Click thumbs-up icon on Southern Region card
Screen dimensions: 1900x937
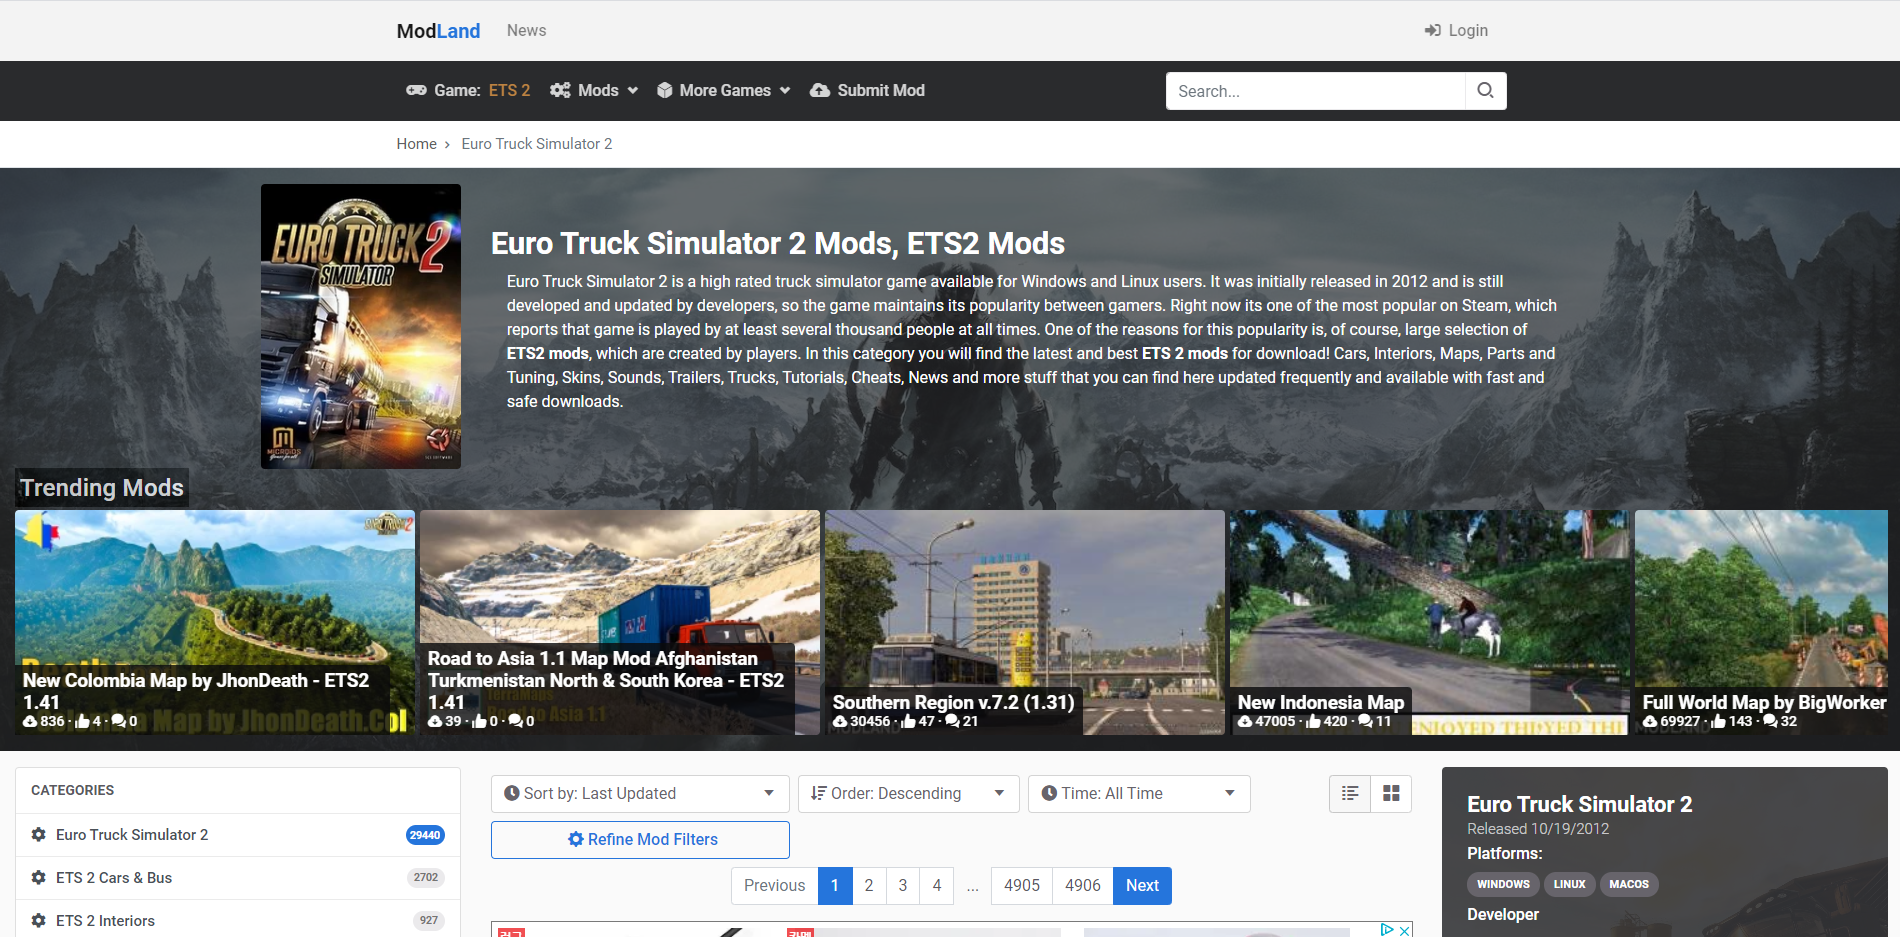(x=909, y=721)
